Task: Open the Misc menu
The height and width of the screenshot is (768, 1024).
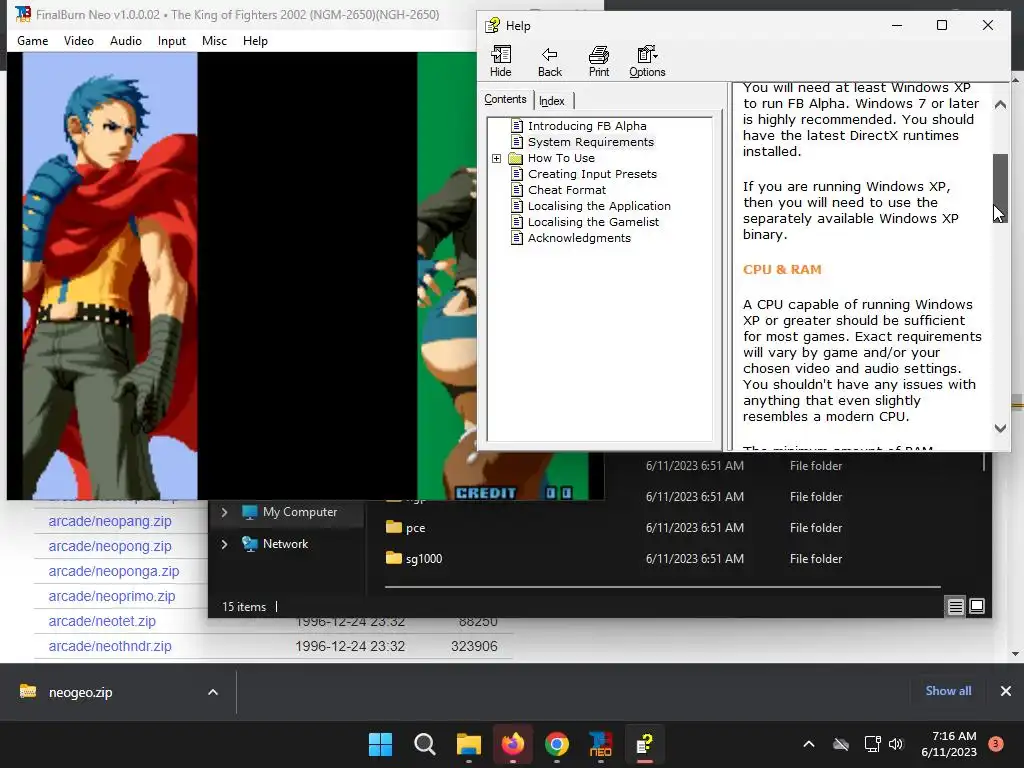Action: pos(214,40)
